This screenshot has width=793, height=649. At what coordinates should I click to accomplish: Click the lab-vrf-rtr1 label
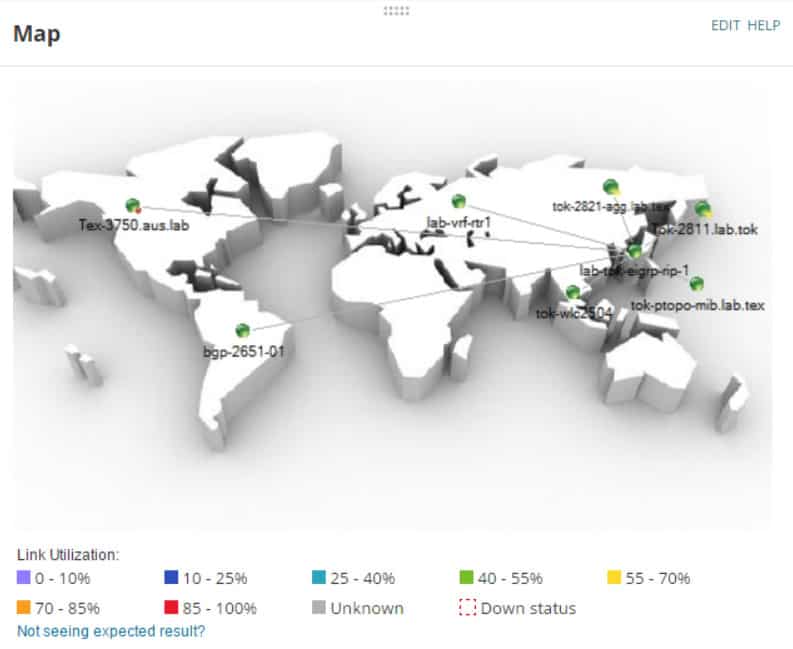459,222
